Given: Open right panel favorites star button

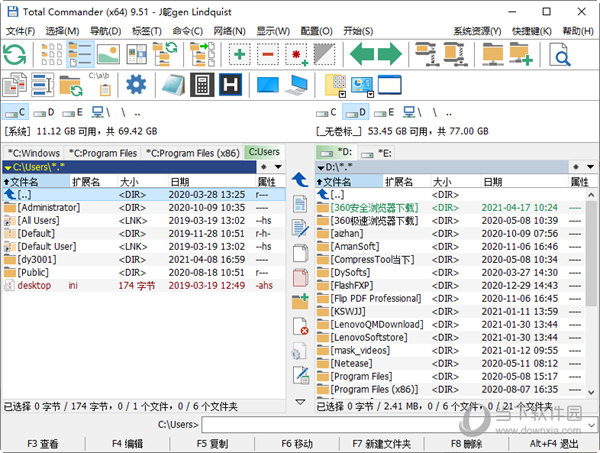Looking at the screenshot, I should 576,167.
